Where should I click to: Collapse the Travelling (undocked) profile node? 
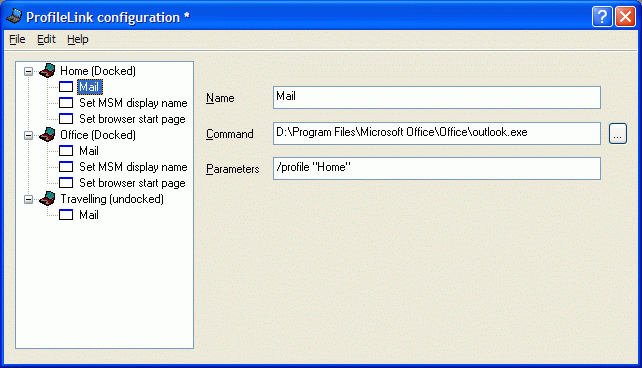[28, 199]
